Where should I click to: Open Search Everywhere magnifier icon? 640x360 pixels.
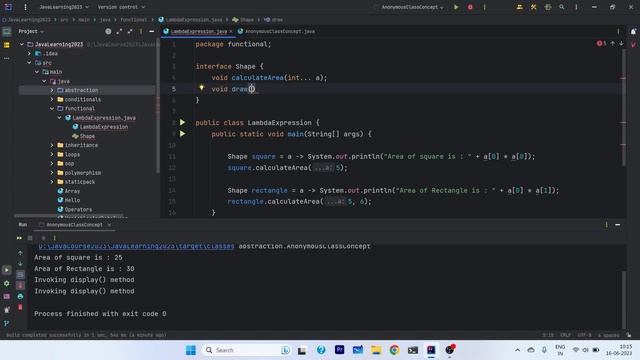562,7
